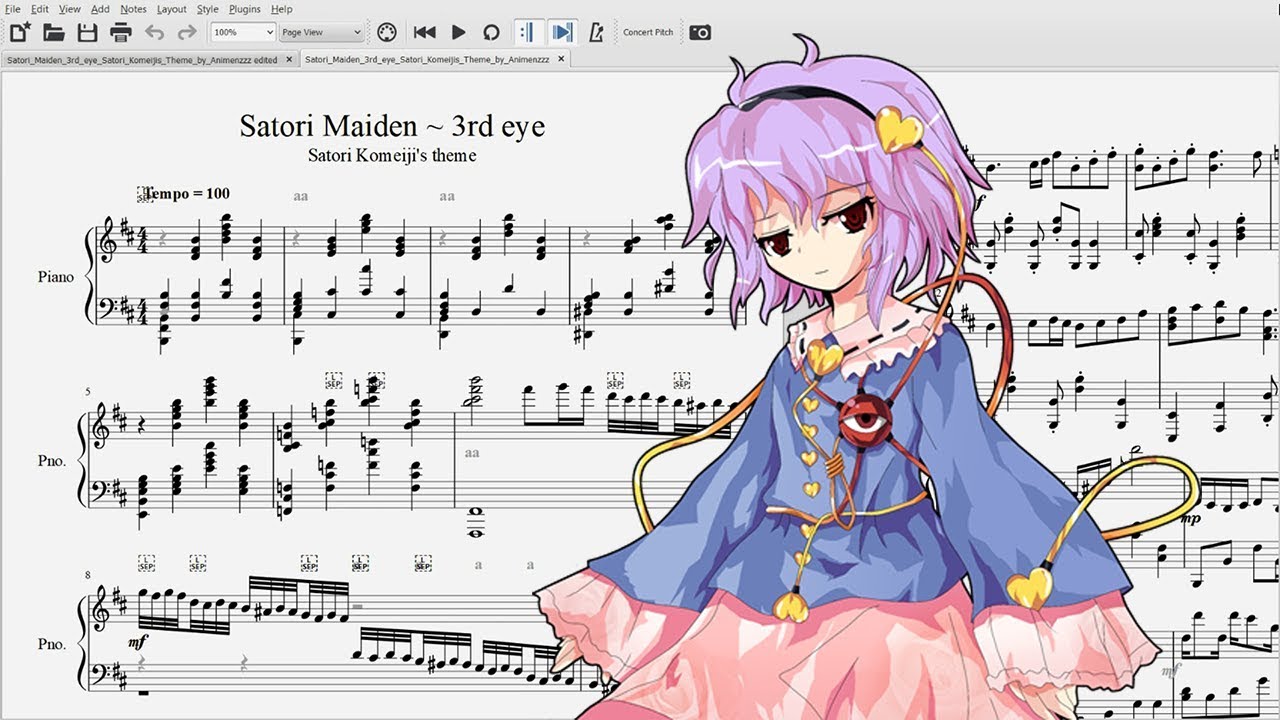Toggle the metronome
This screenshot has height=720, width=1280.
tap(597, 32)
